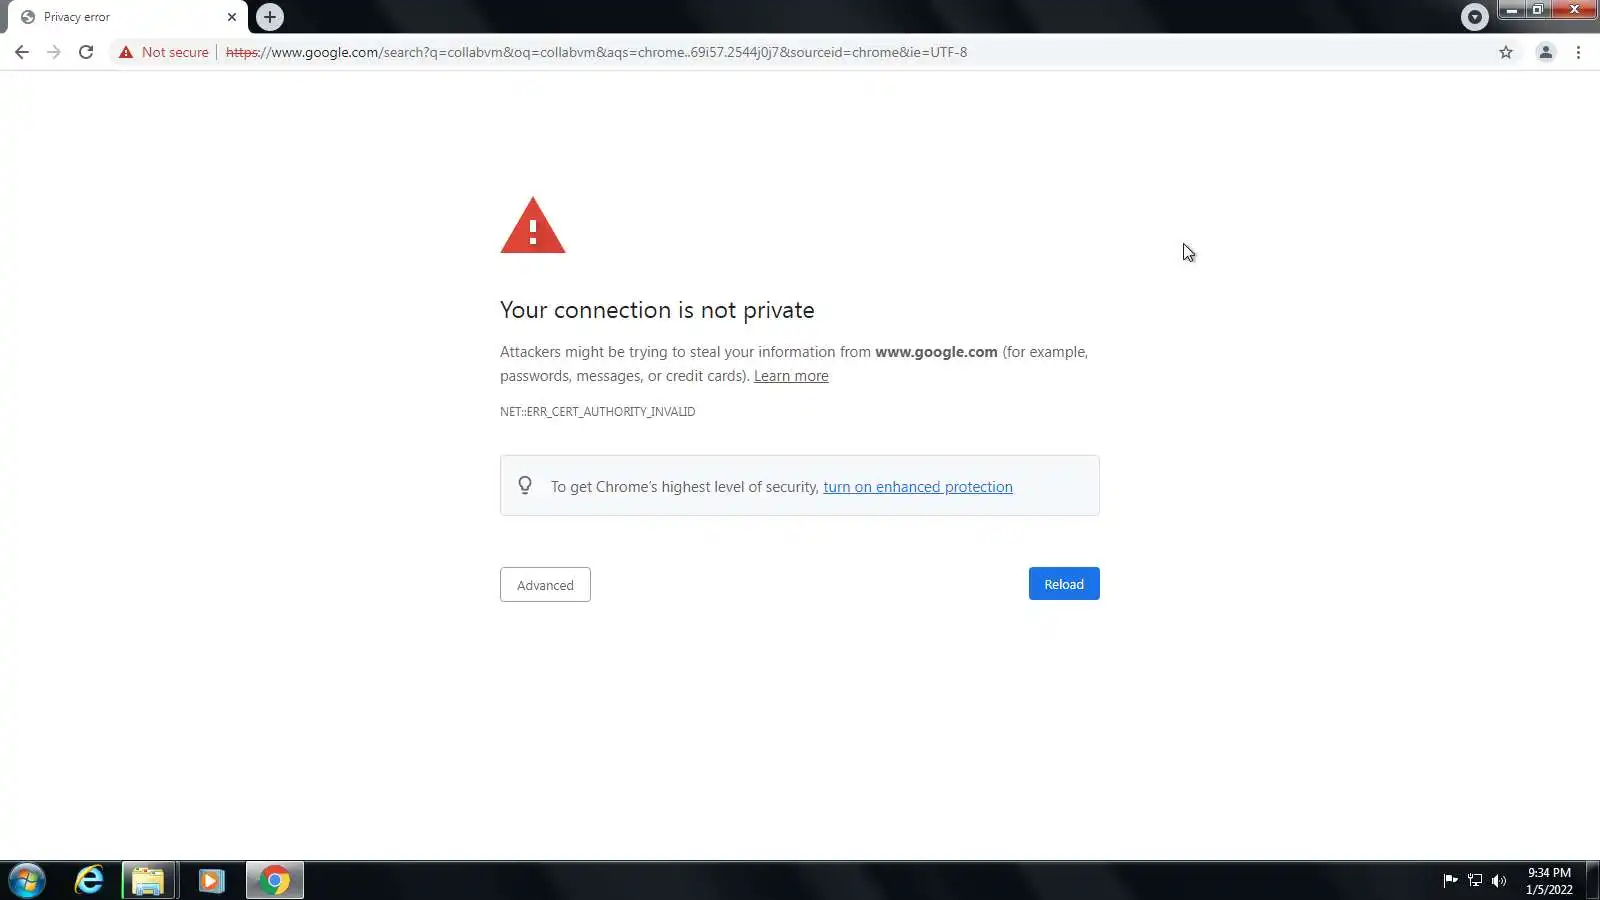
Task: Click the Not secure warning indicator
Action: pos(164,52)
